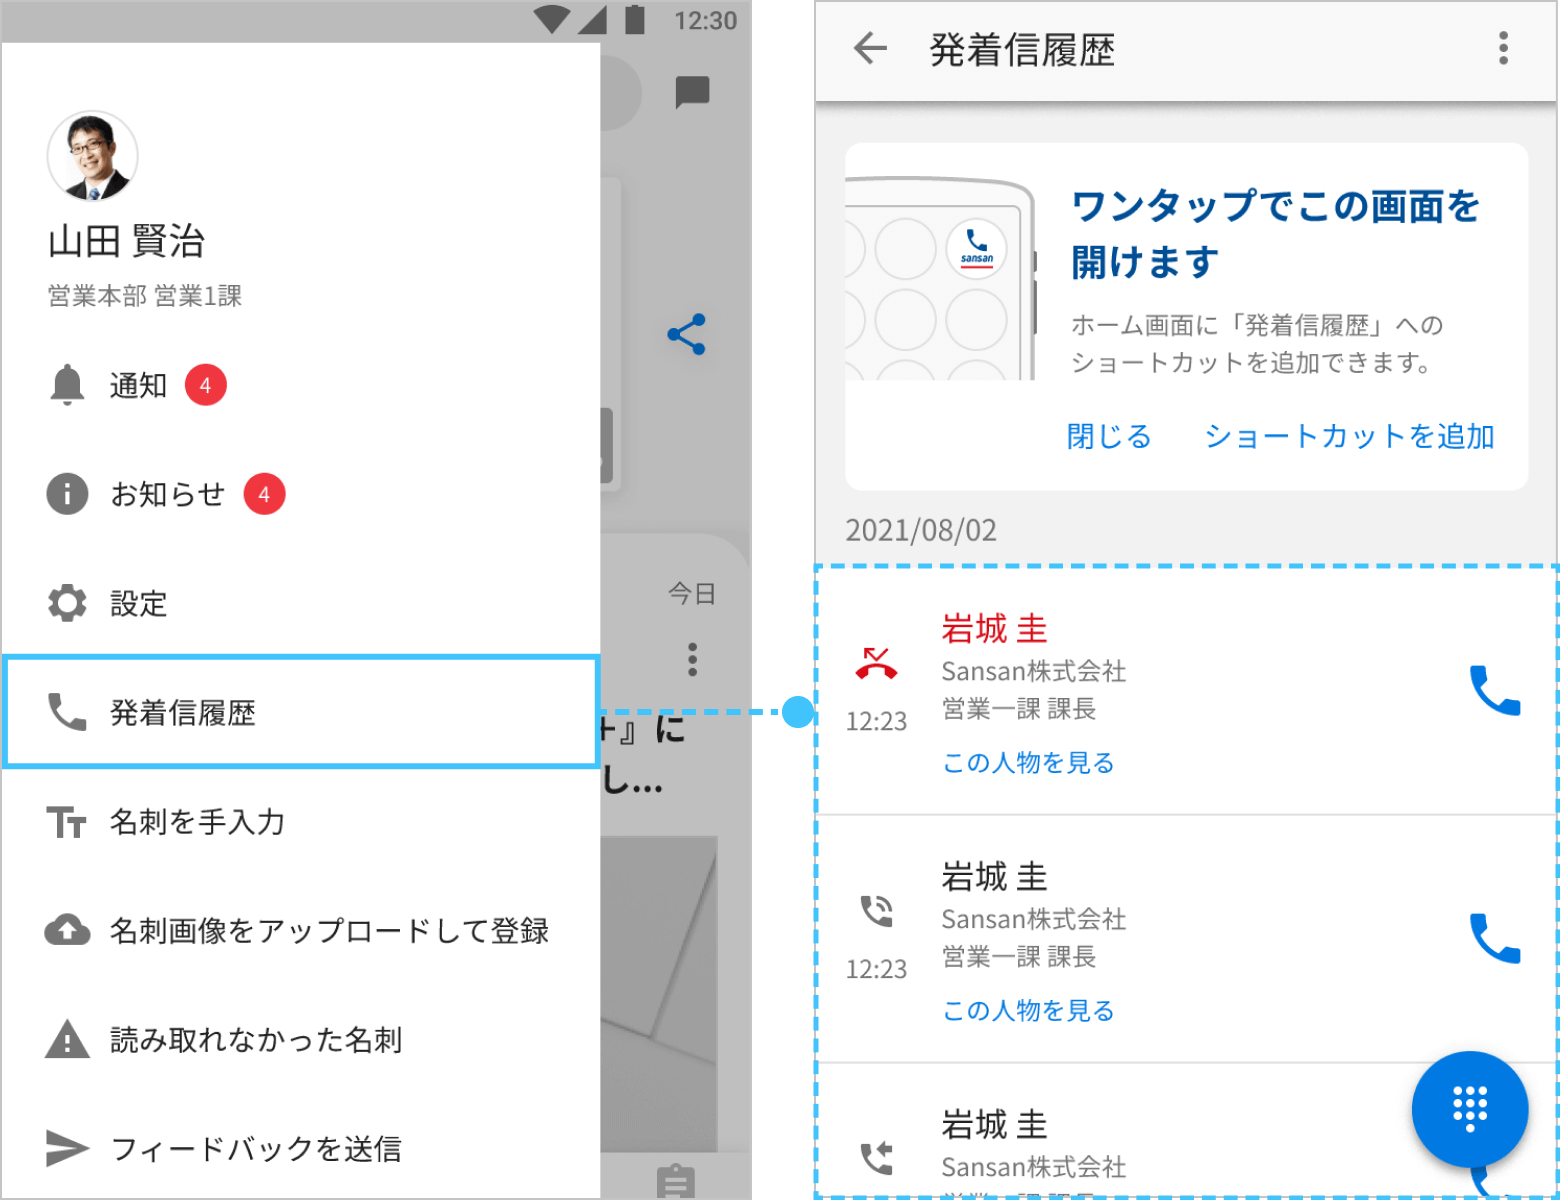1560x1200 pixels.
Task: Call the second 岩城 圭 entry
Action: [x=1495, y=938]
